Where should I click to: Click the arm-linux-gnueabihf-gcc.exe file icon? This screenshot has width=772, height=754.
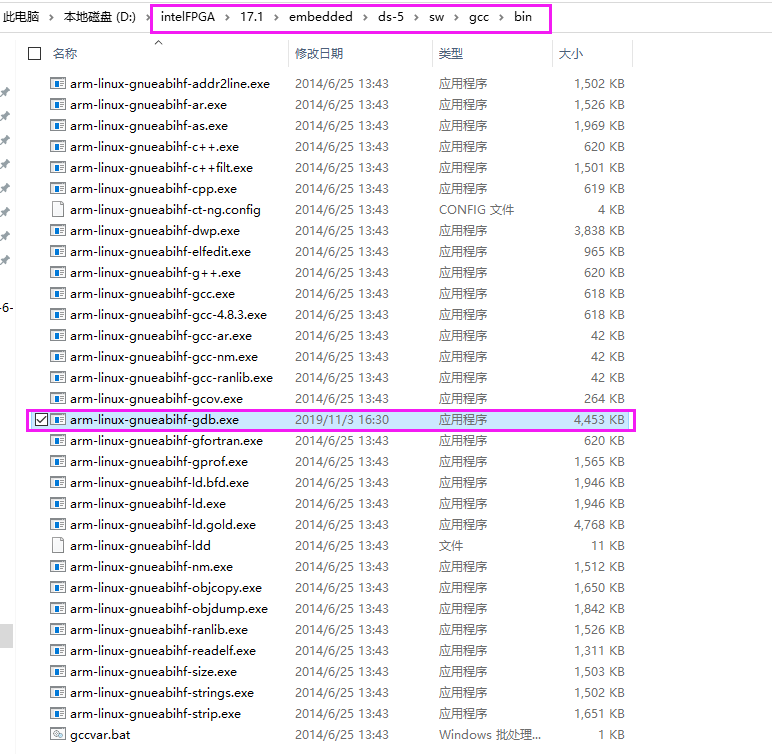pos(58,294)
